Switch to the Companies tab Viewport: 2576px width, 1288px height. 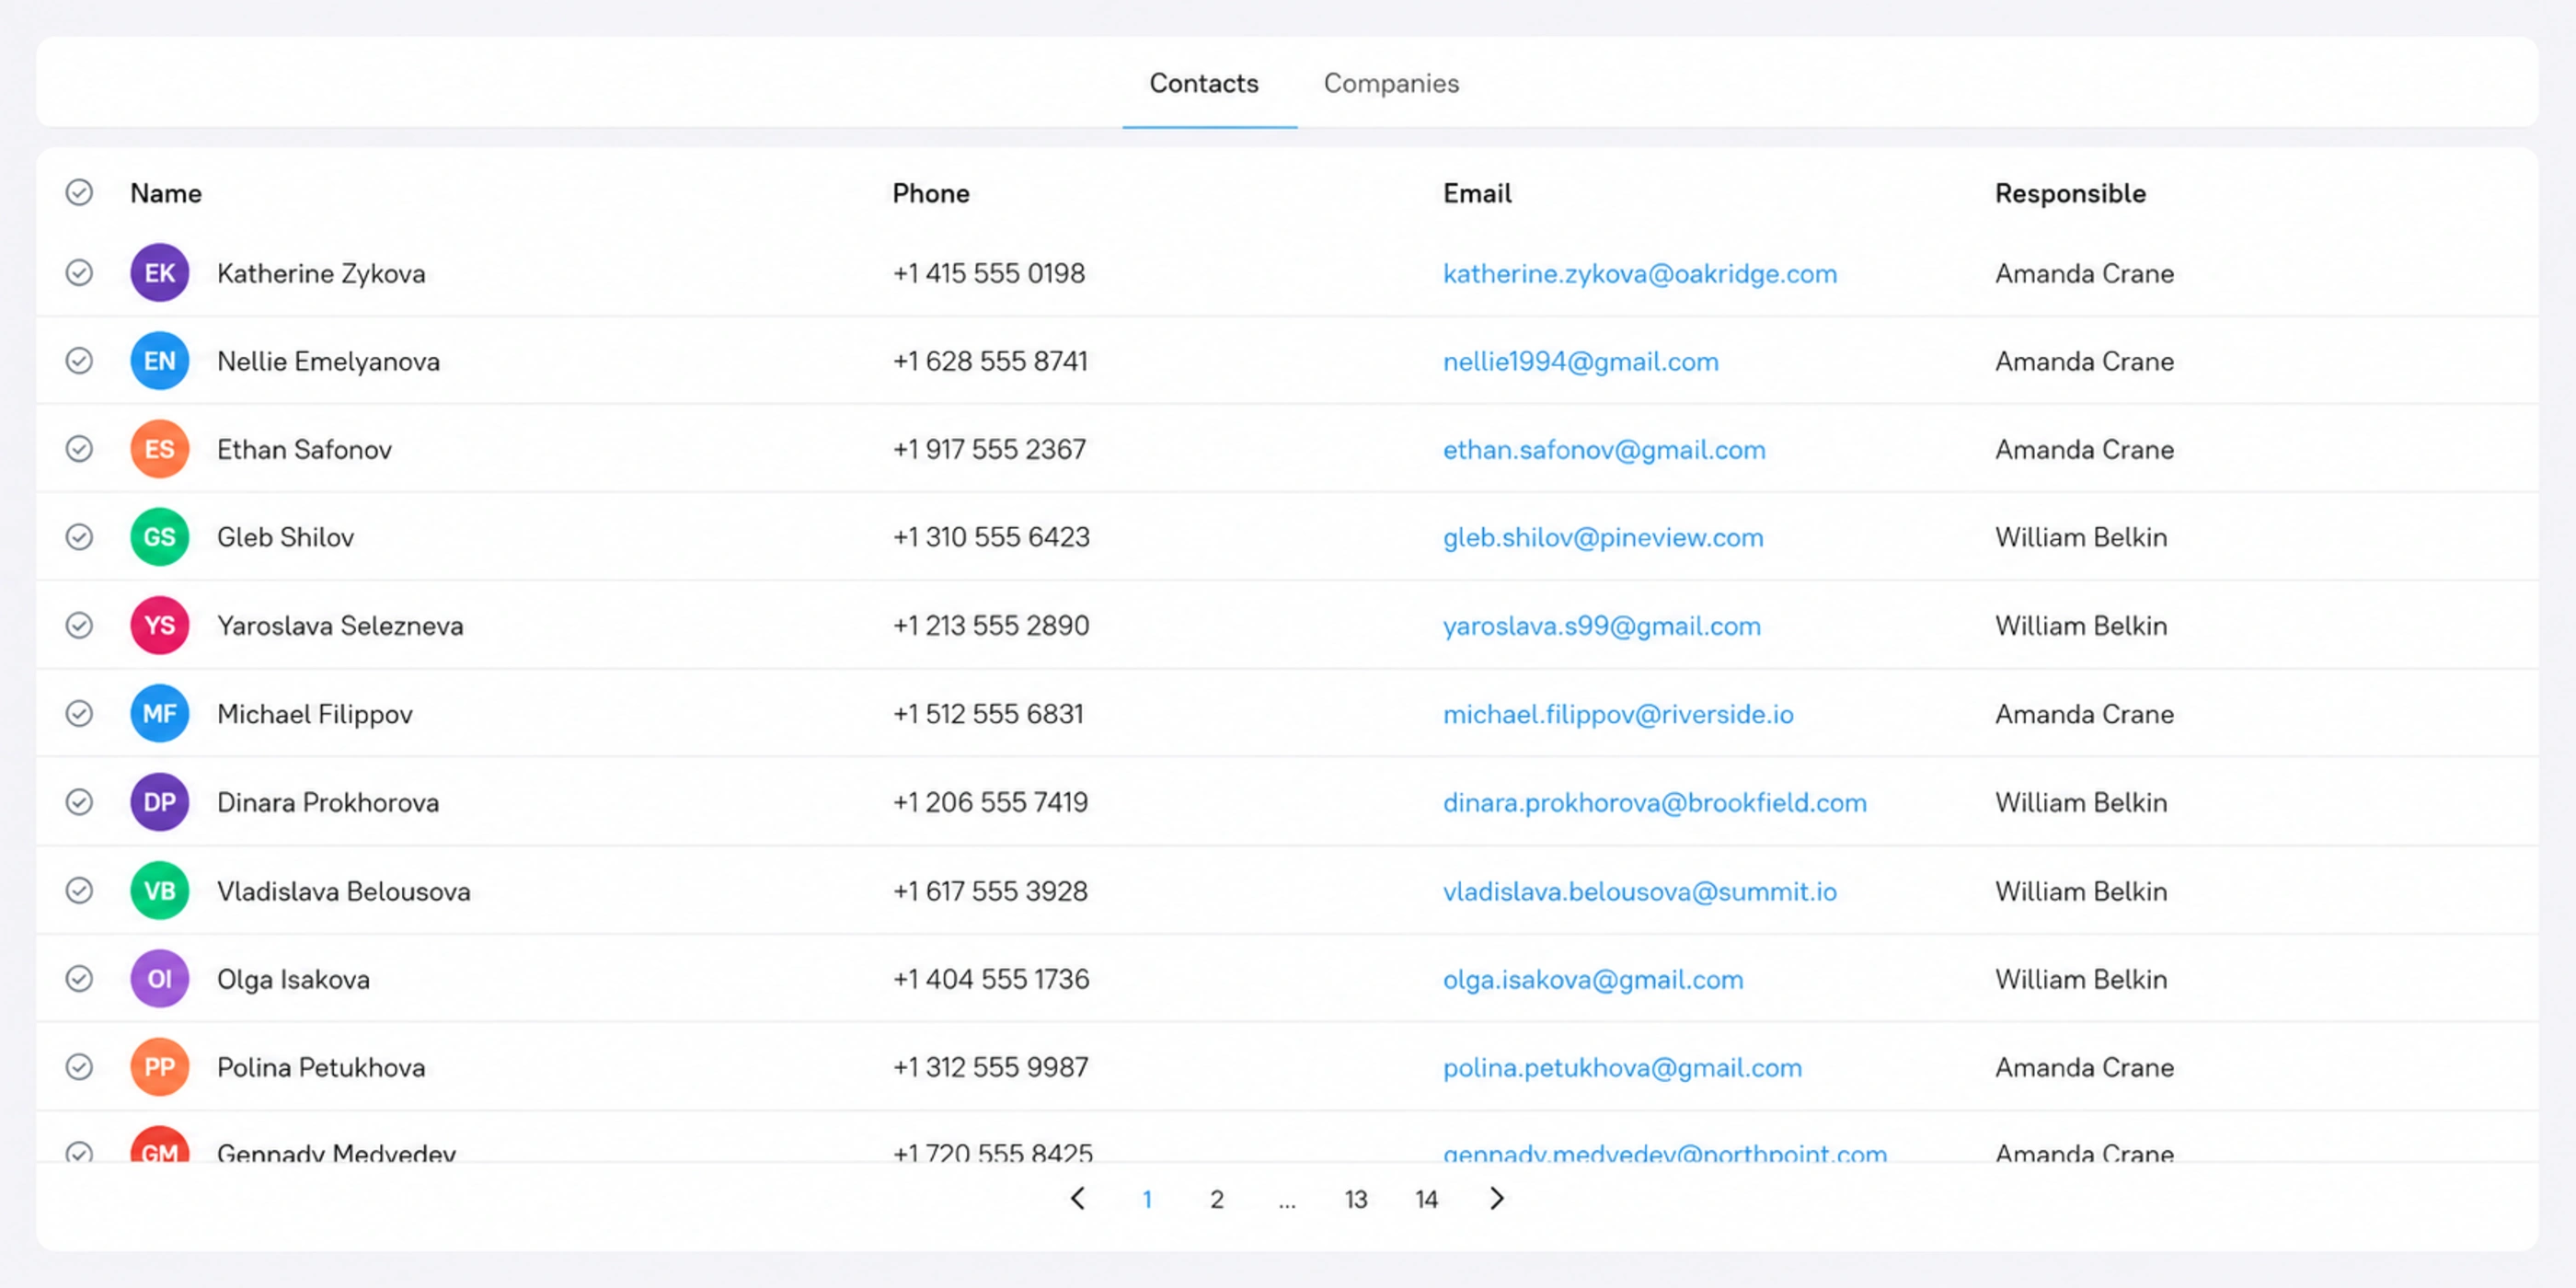(x=1391, y=83)
